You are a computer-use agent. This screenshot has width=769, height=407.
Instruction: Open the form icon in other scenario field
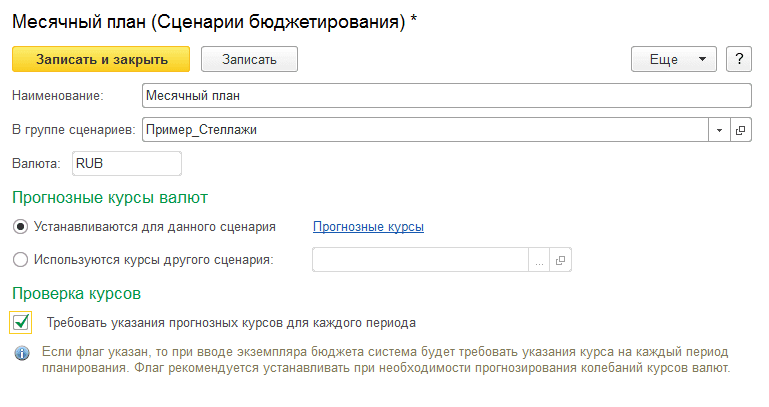coord(560,260)
